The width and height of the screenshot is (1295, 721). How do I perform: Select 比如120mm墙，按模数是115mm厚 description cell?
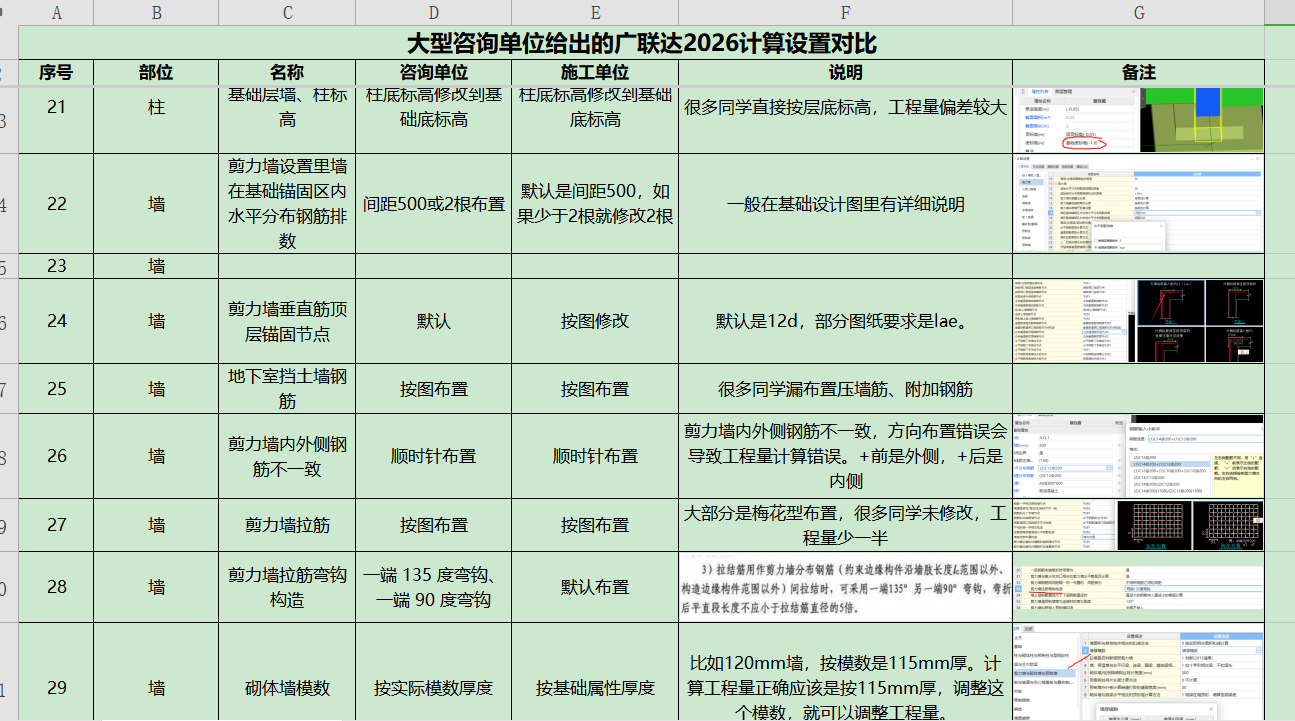[845, 672]
